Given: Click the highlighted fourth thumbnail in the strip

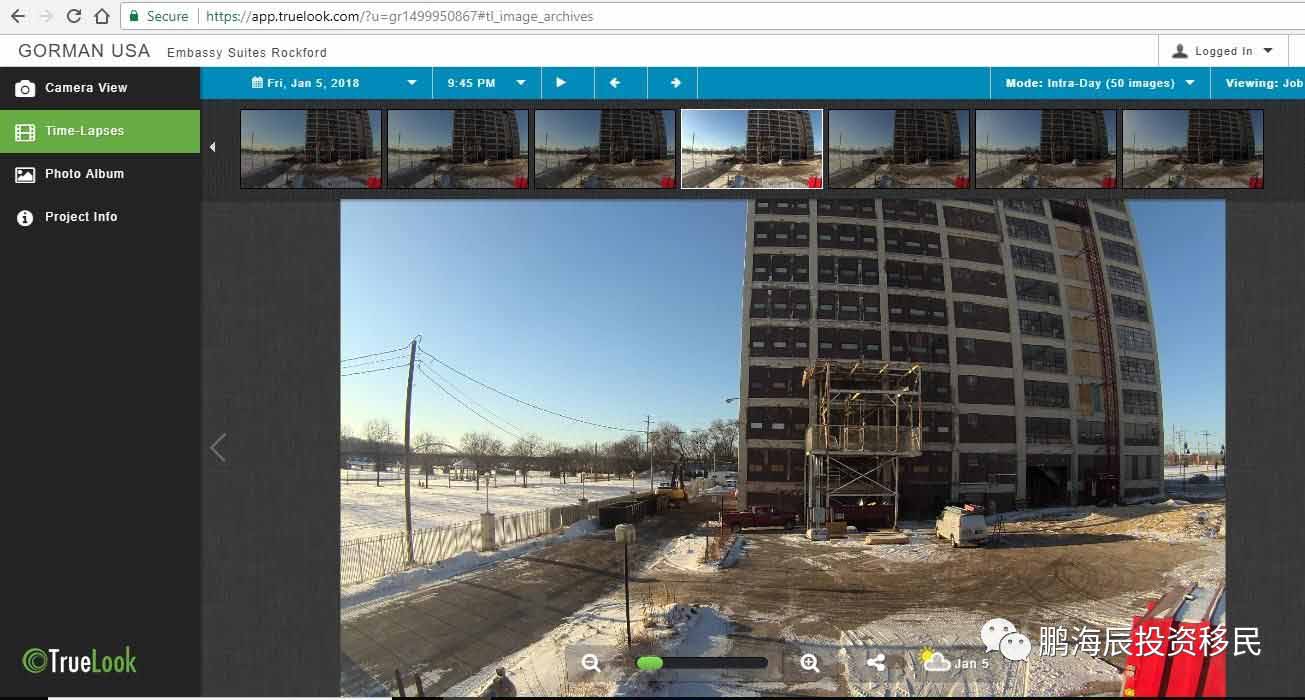Looking at the screenshot, I should click(x=752, y=149).
